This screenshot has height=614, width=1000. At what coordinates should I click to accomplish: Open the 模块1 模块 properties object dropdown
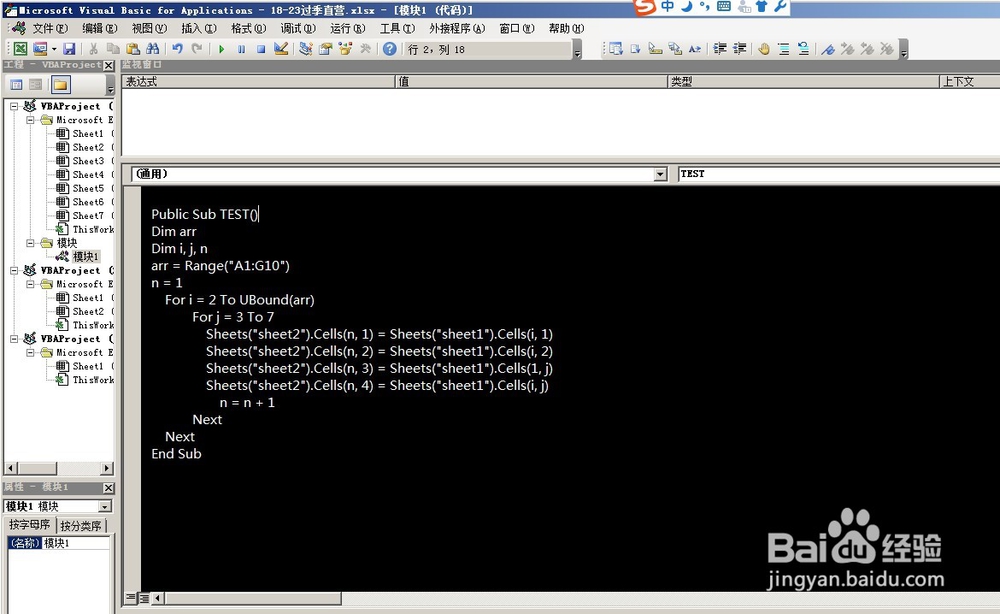pyautogui.click(x=105, y=506)
